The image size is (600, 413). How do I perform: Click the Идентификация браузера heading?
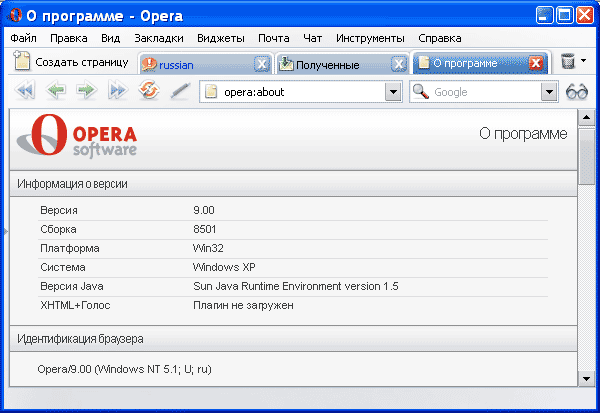point(80,339)
